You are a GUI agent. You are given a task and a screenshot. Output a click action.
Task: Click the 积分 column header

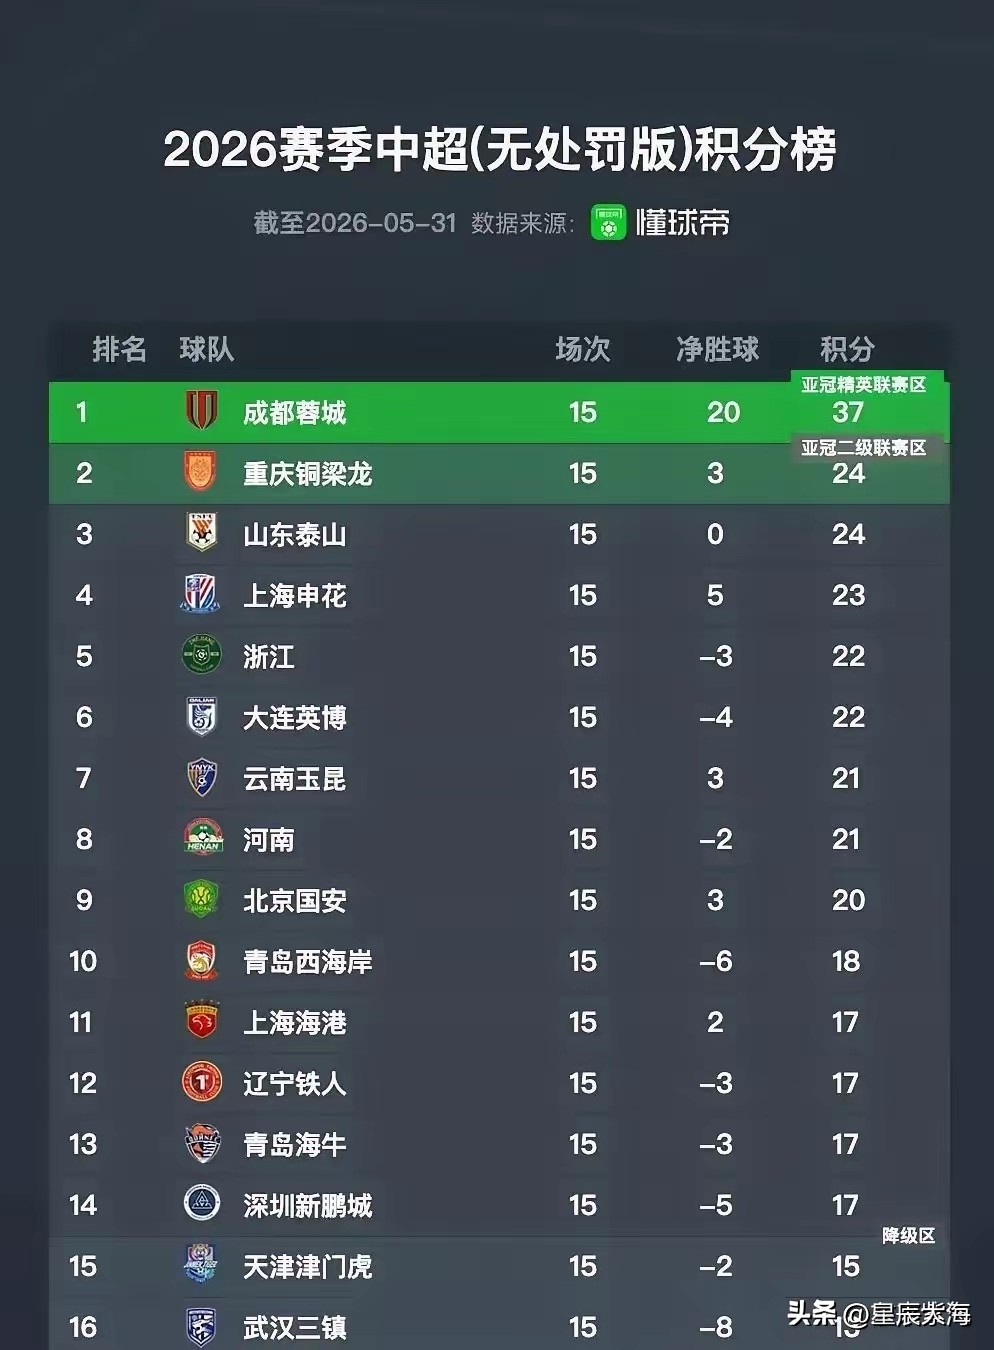tap(847, 349)
